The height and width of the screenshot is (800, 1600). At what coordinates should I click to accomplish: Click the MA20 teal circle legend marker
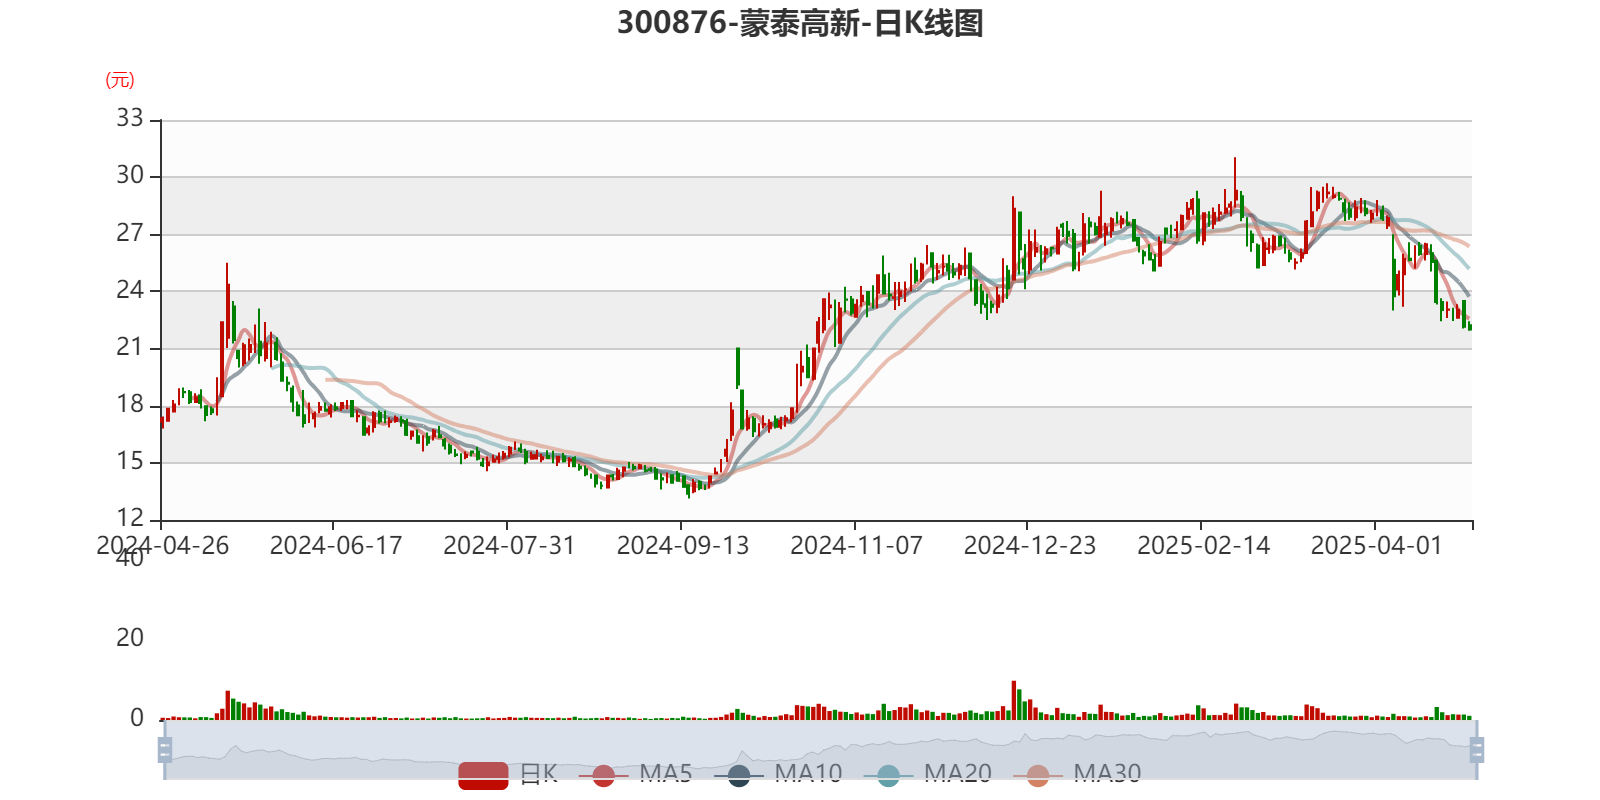click(x=888, y=774)
